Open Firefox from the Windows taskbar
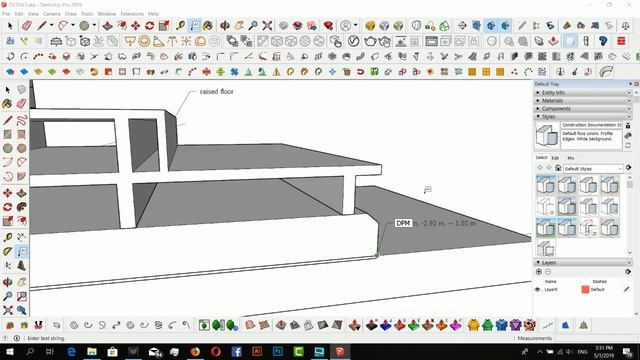The image size is (640, 360). pyautogui.click(x=195, y=351)
